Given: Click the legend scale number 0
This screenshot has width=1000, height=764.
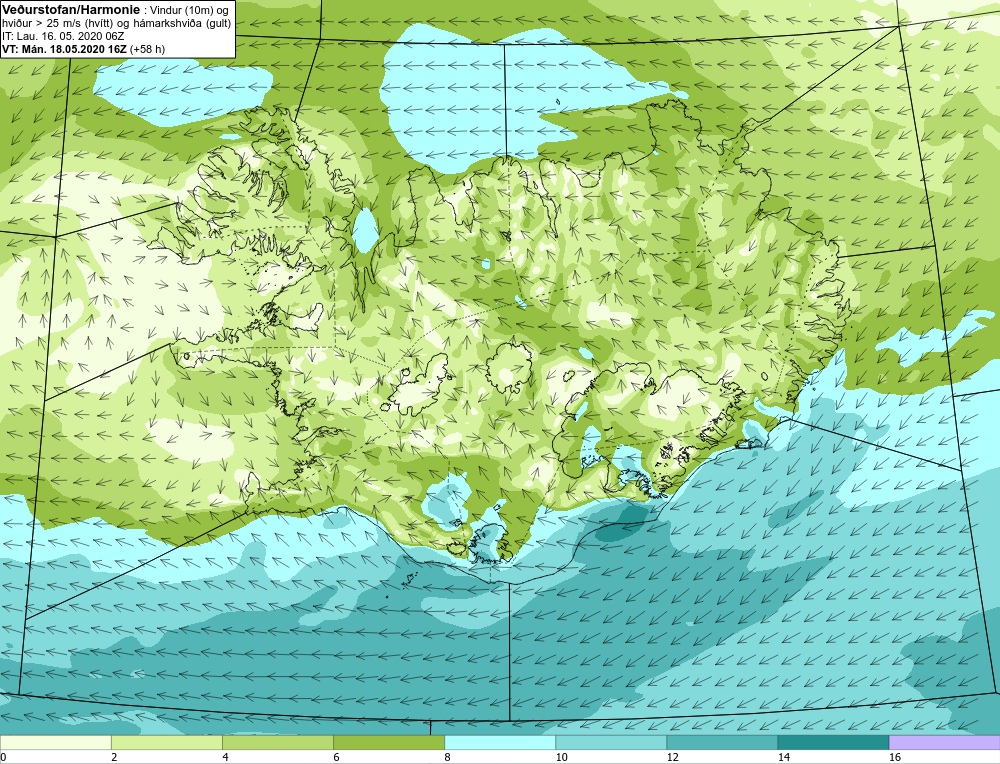Looking at the screenshot, I should pyautogui.click(x=3, y=757).
